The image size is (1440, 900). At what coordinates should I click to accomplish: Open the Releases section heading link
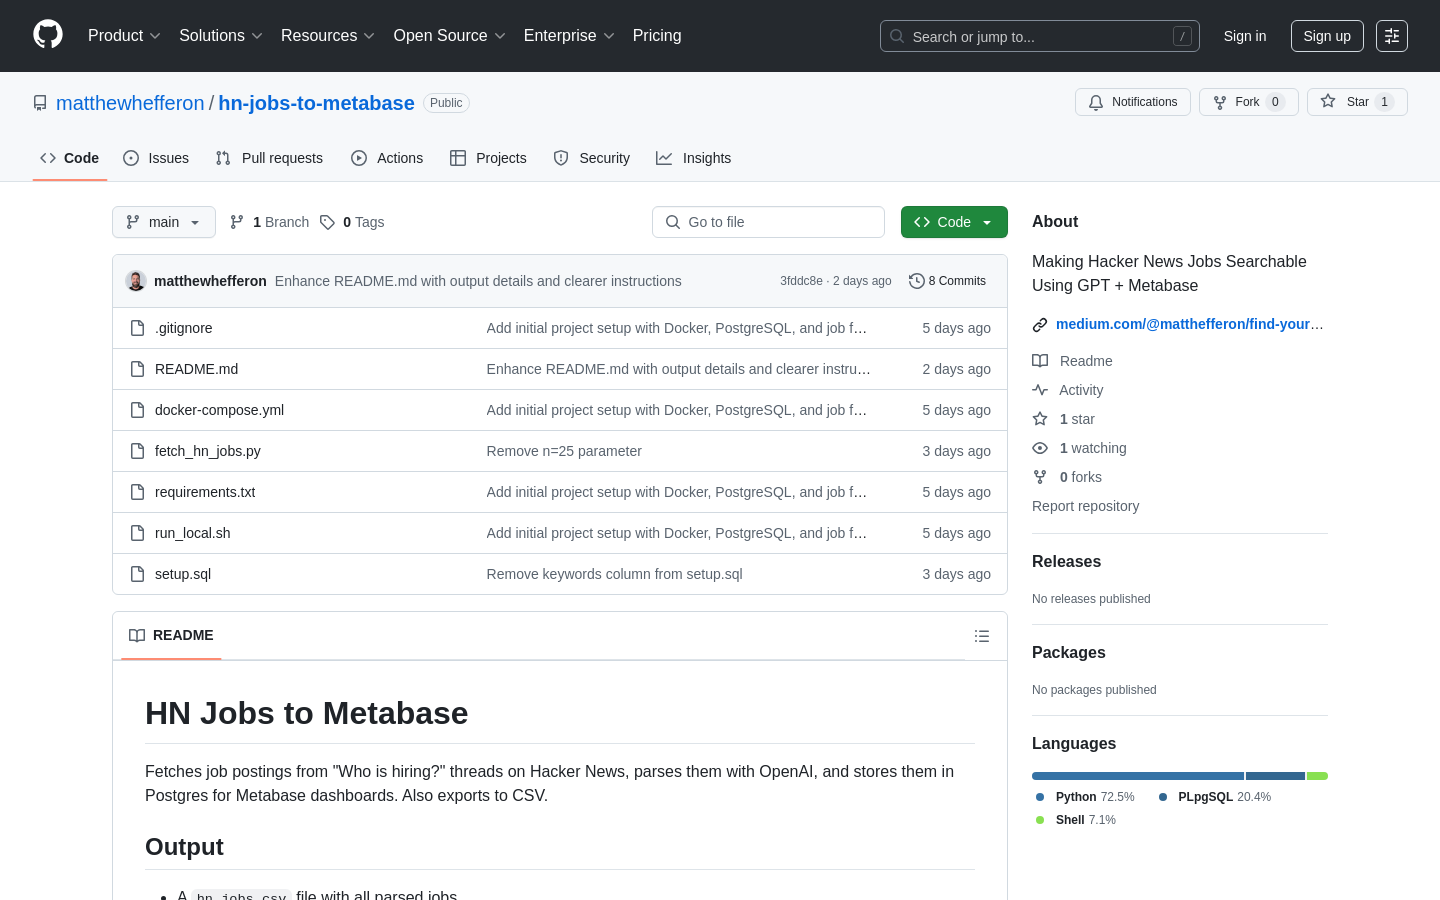pos(1066,562)
